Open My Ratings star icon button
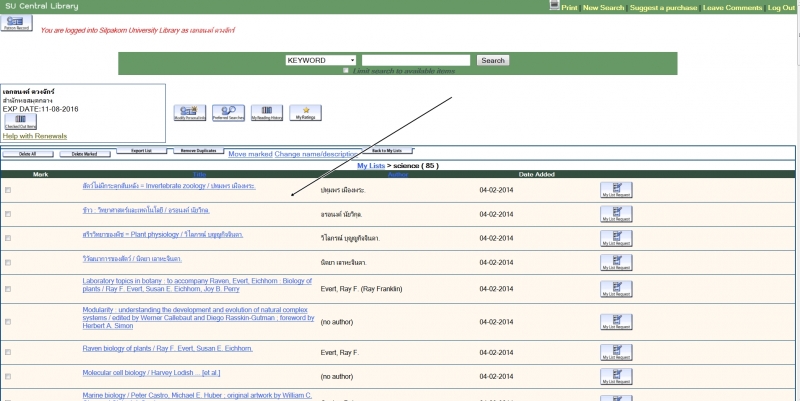The height and width of the screenshot is (401, 800). (x=306, y=113)
